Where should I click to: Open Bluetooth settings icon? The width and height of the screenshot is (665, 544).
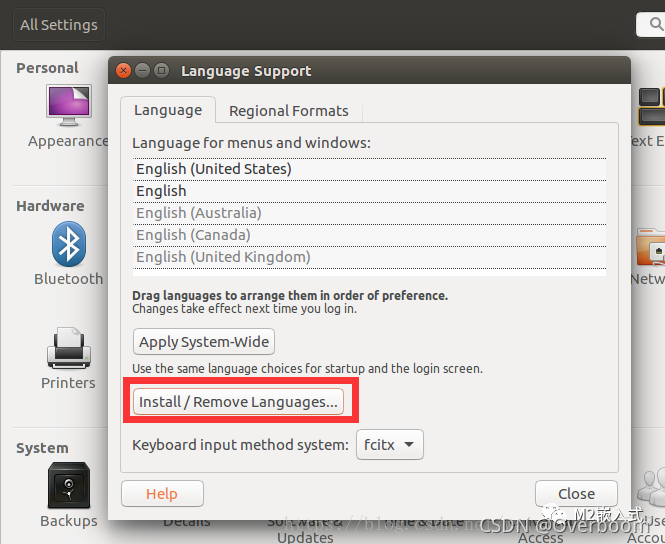69,244
